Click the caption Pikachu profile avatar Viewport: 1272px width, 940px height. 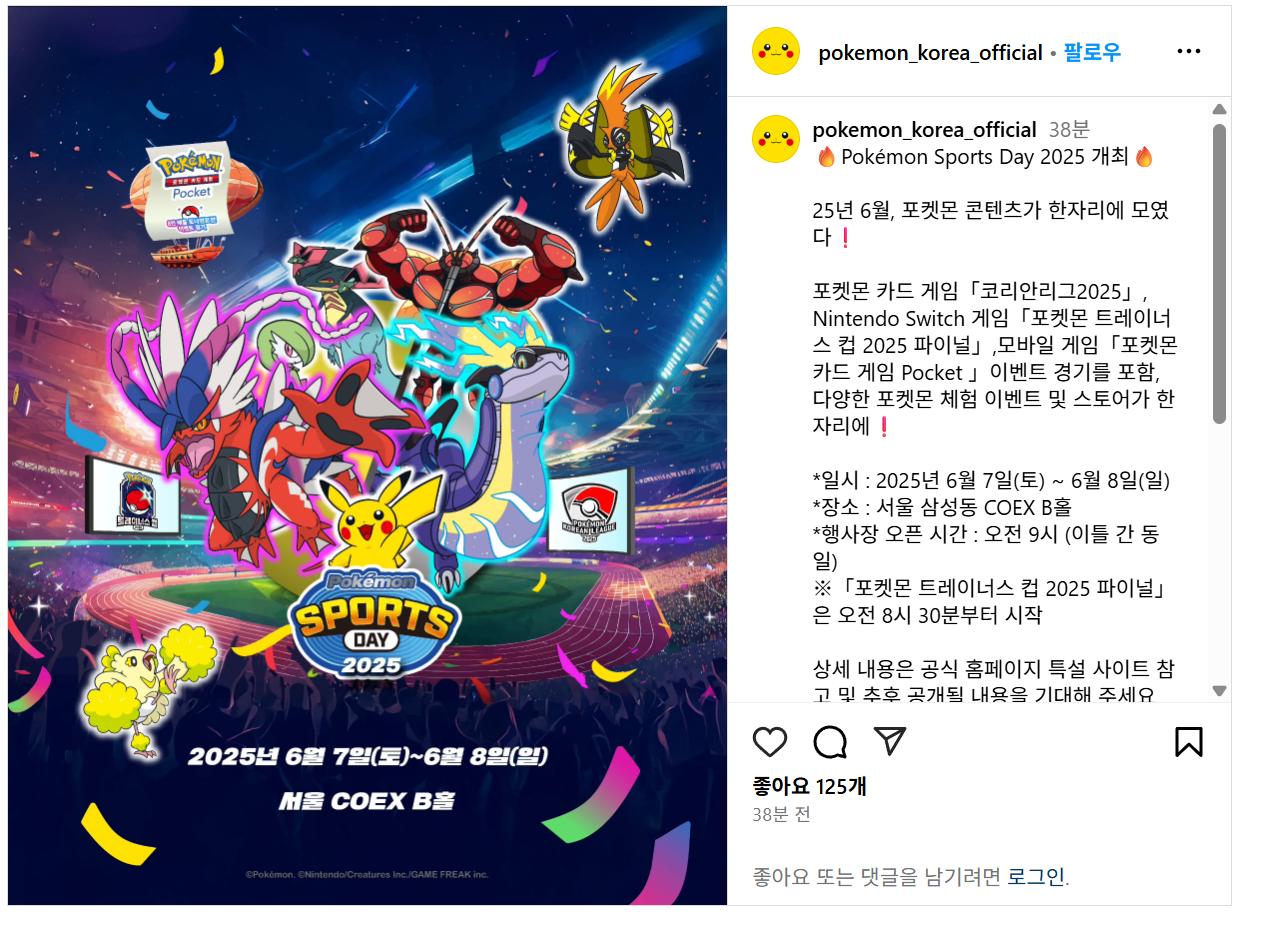776,139
